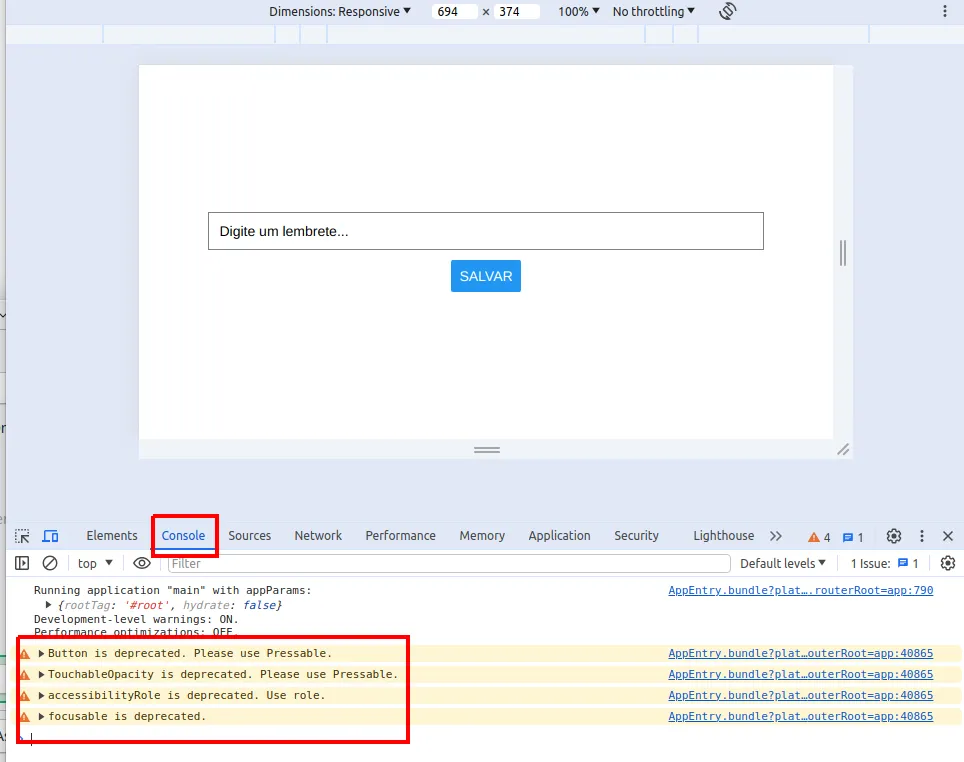964x762 pixels.
Task: Click the SALVAR button
Action: [486, 276]
